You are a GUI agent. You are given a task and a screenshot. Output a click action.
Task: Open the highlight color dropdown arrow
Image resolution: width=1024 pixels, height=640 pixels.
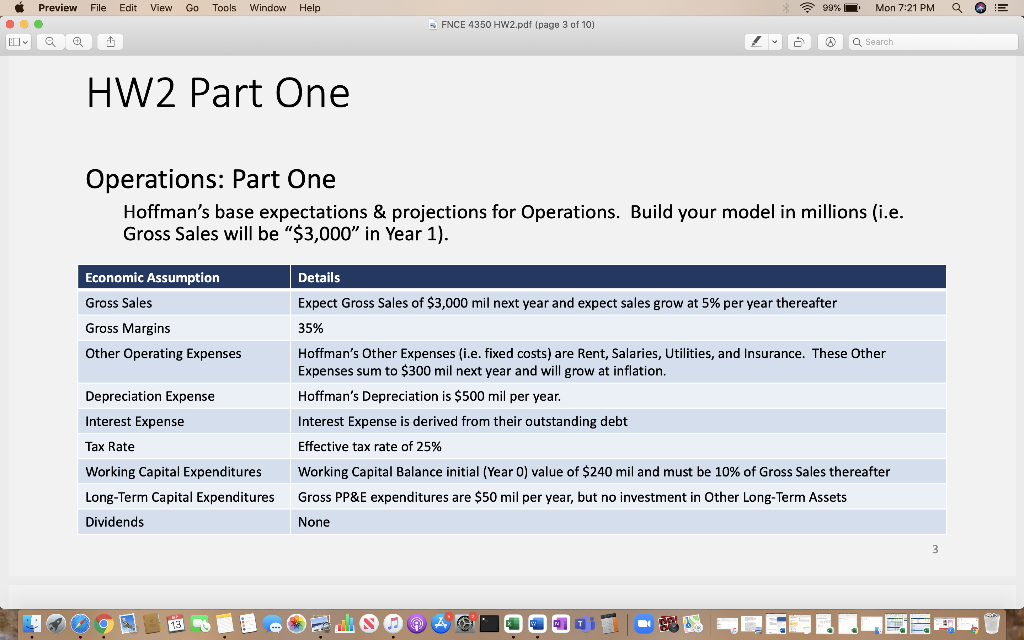tap(775, 42)
